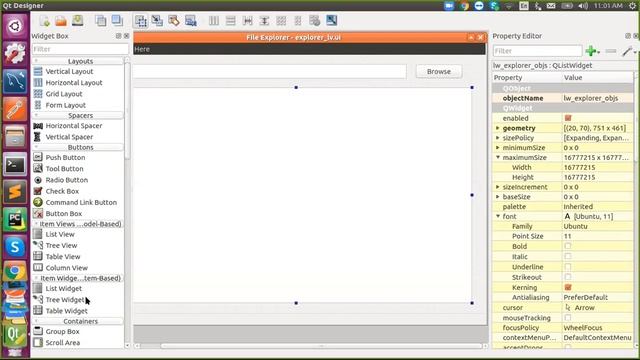Toggle the Bold font checkbox
This screenshot has width=640, height=360.
tap(568, 246)
